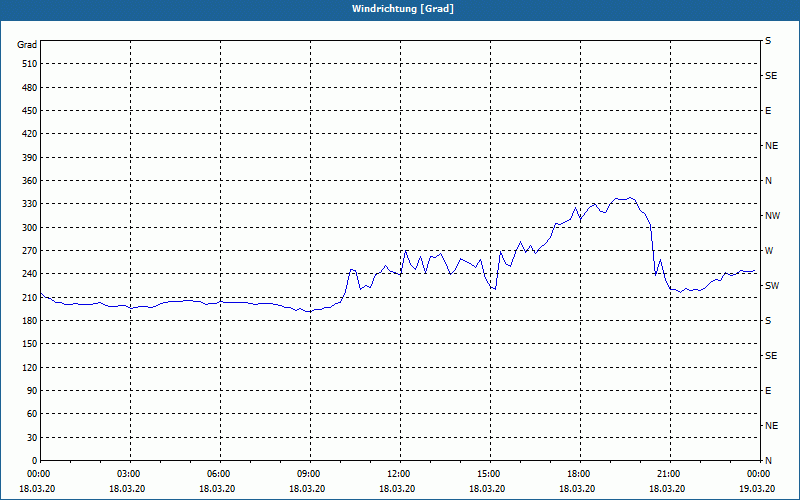Select the 06:00 time label on the x-axis
Screen dimensions: 800x500
coord(219,474)
